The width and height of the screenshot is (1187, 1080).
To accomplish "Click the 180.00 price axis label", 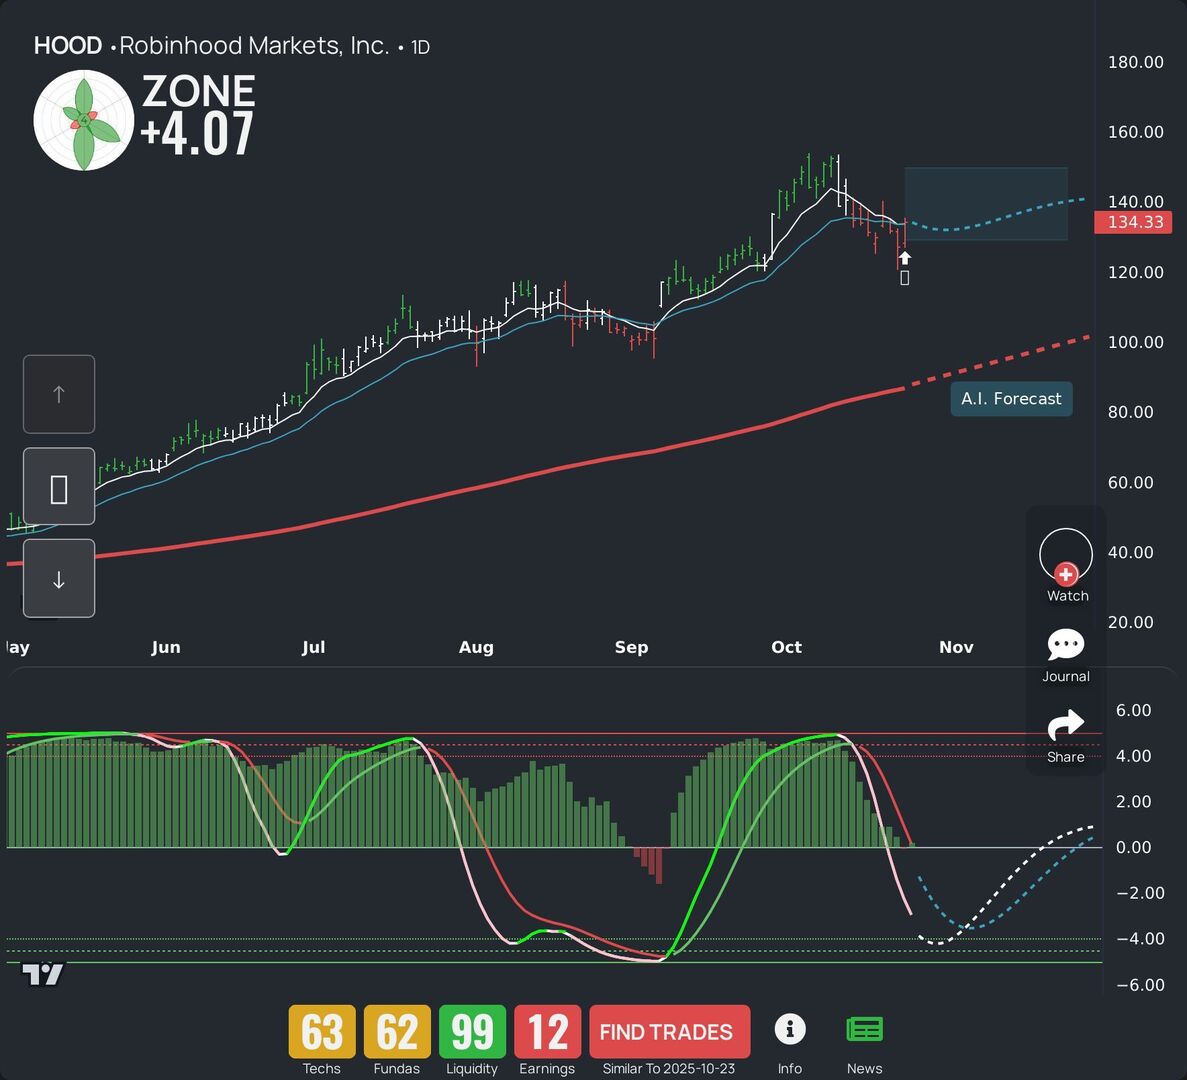I will click(1136, 62).
